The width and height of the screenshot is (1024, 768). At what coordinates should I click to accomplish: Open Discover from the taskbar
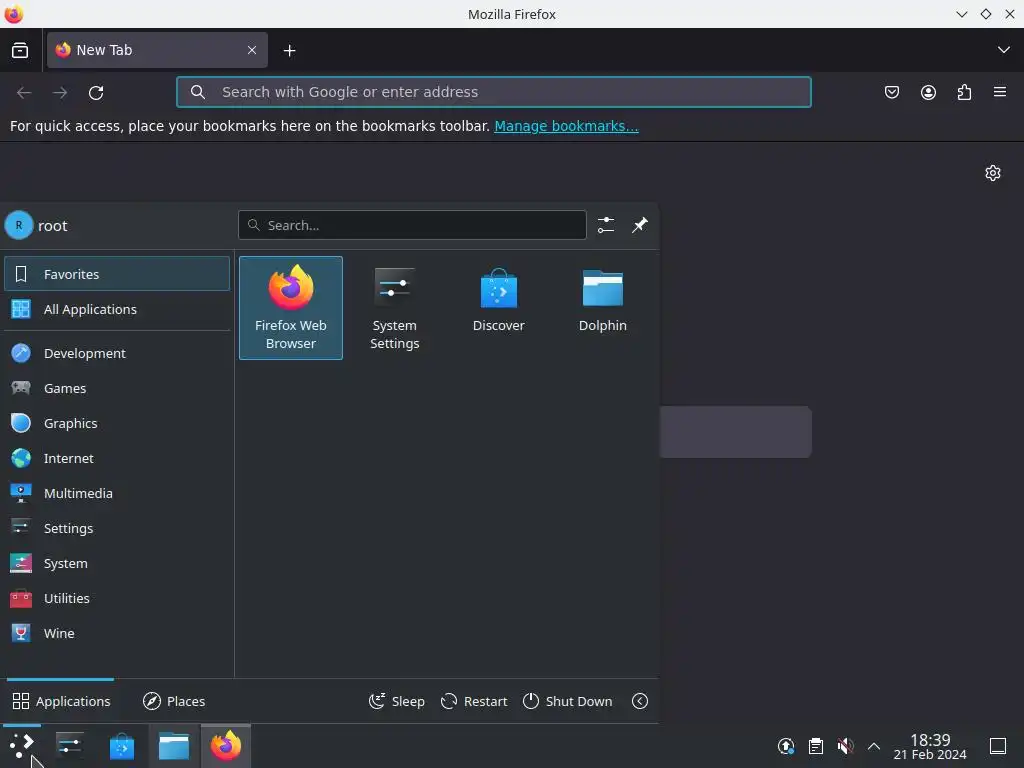tap(121, 745)
